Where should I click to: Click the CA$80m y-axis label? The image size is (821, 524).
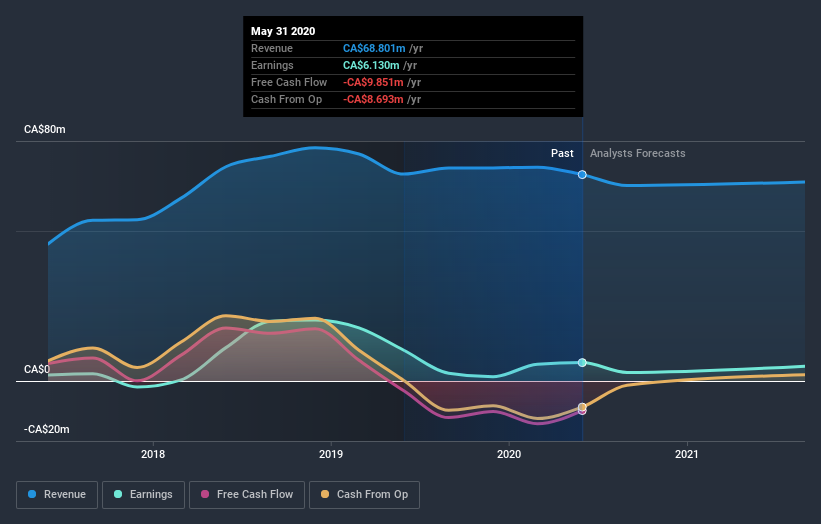pyautogui.click(x=45, y=129)
